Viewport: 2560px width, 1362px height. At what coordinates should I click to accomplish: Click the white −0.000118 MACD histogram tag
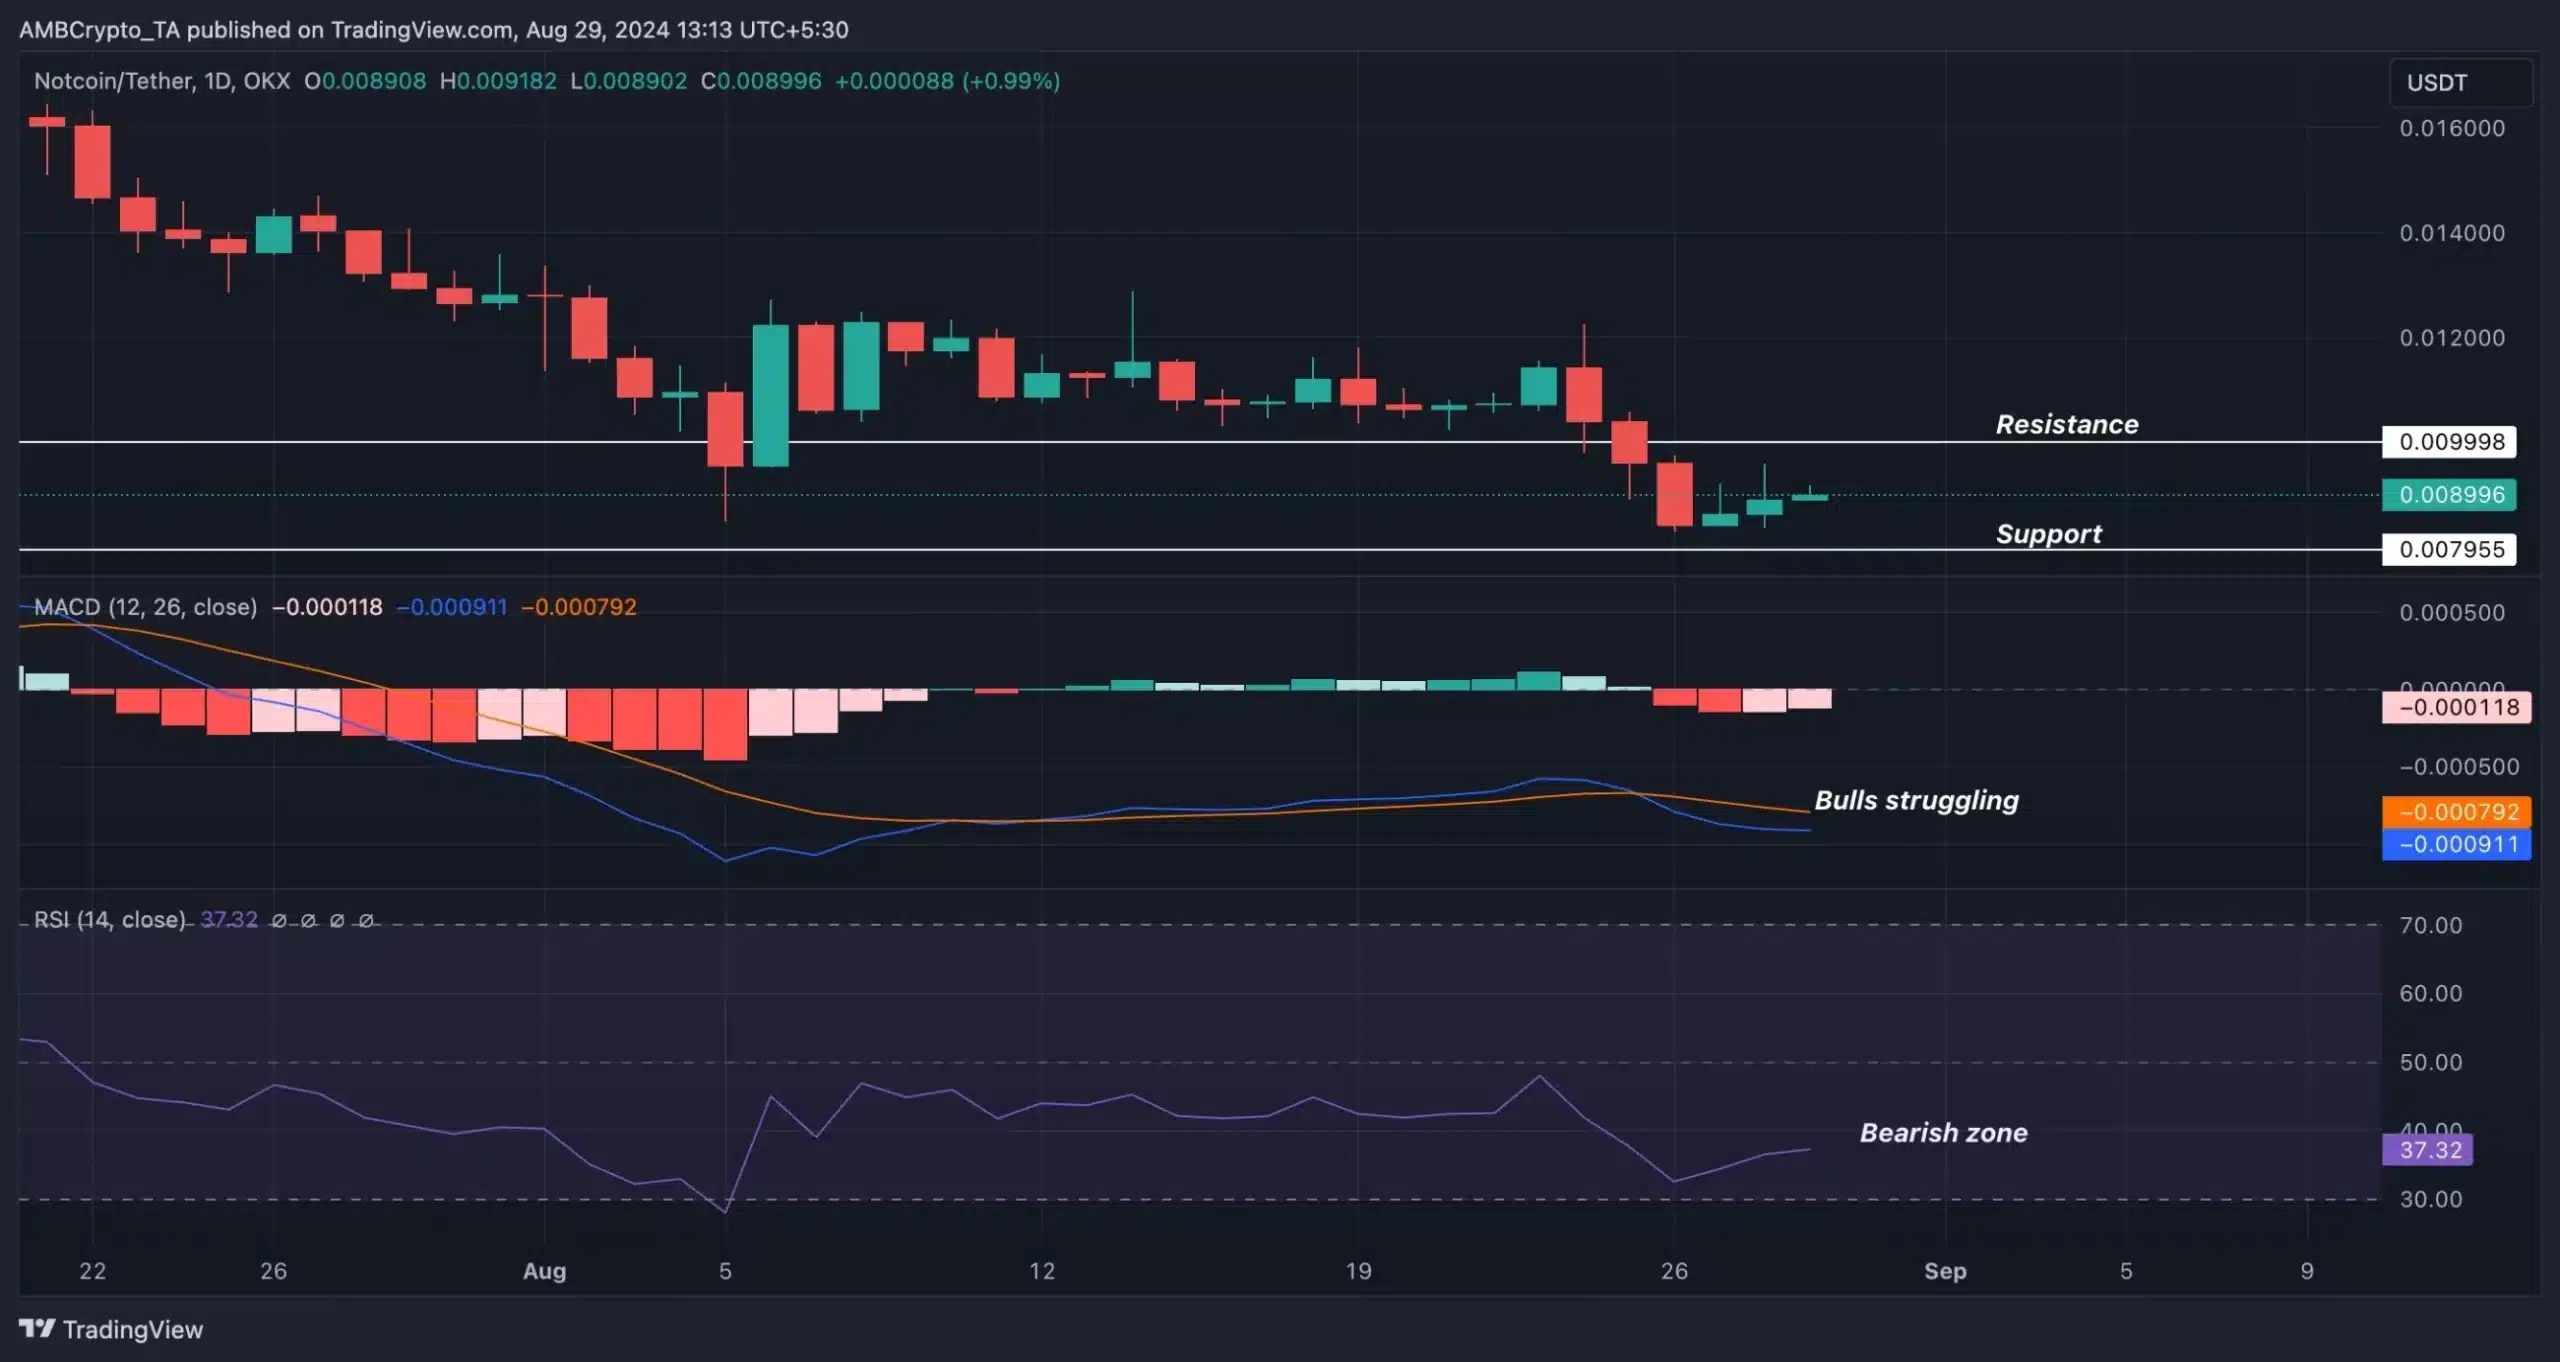point(2458,705)
